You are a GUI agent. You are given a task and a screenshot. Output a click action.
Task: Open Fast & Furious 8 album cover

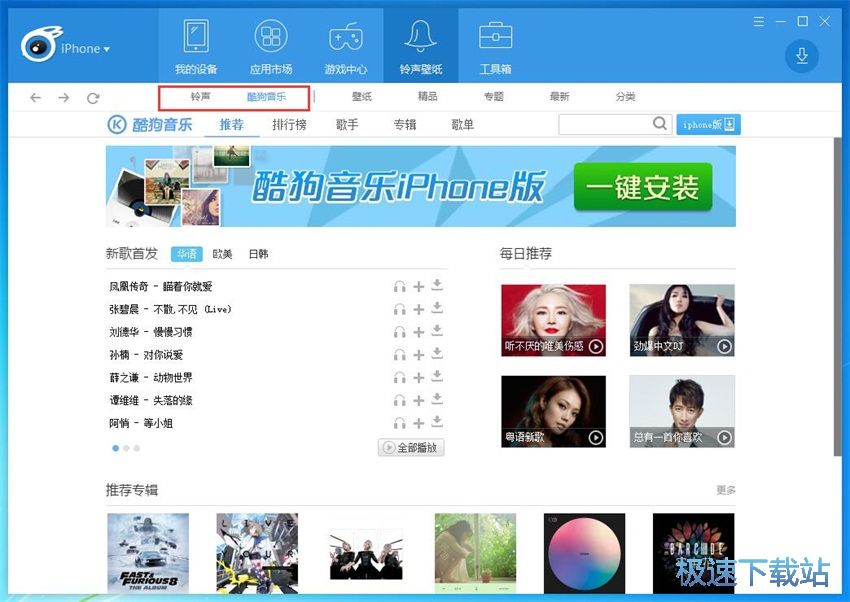click(x=148, y=553)
